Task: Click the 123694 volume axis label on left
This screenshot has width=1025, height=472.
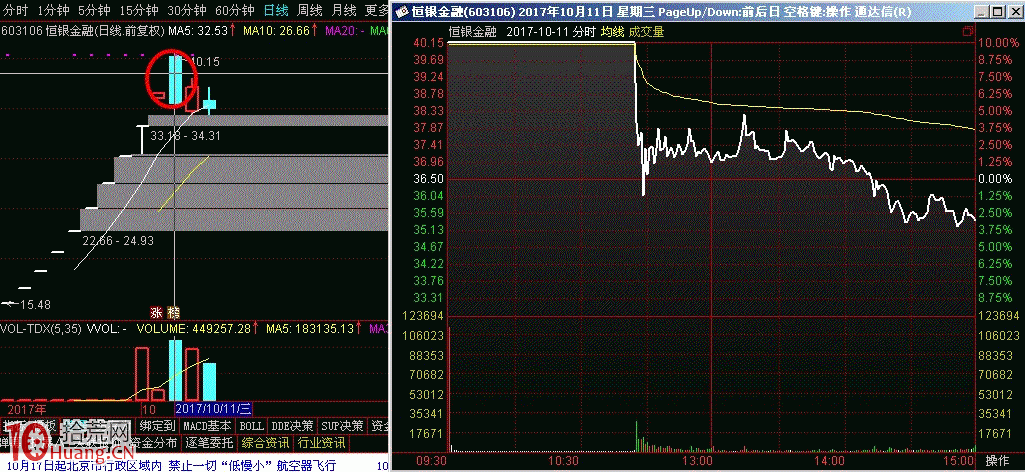Action: point(425,316)
